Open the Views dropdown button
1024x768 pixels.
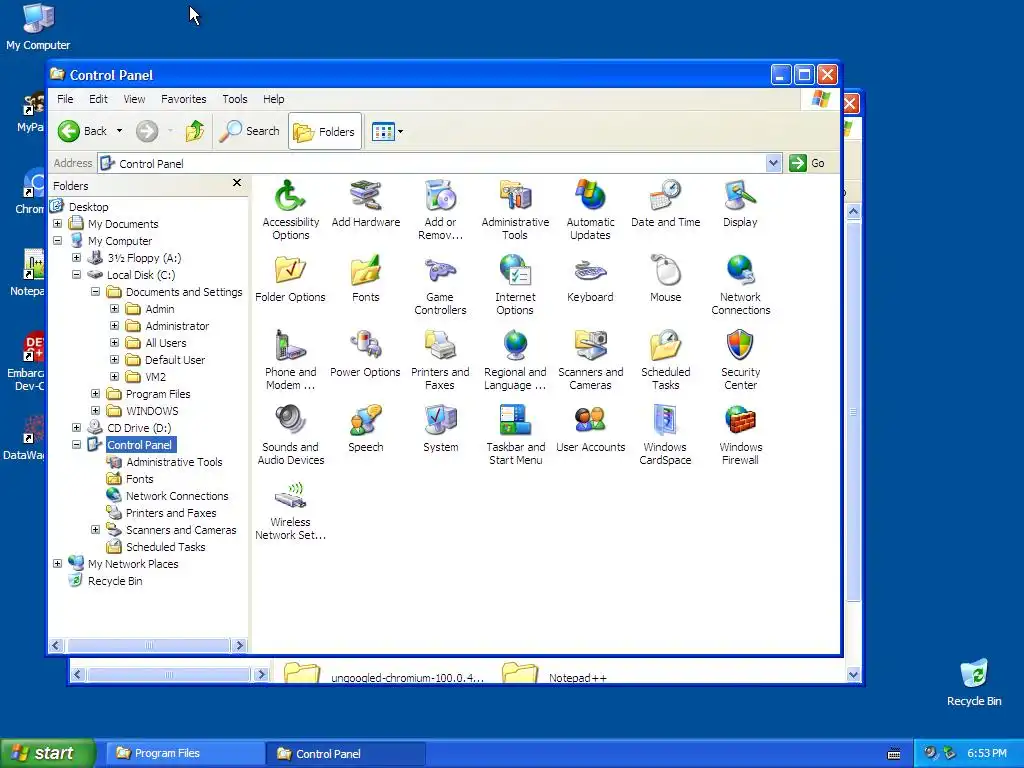pyautogui.click(x=387, y=131)
